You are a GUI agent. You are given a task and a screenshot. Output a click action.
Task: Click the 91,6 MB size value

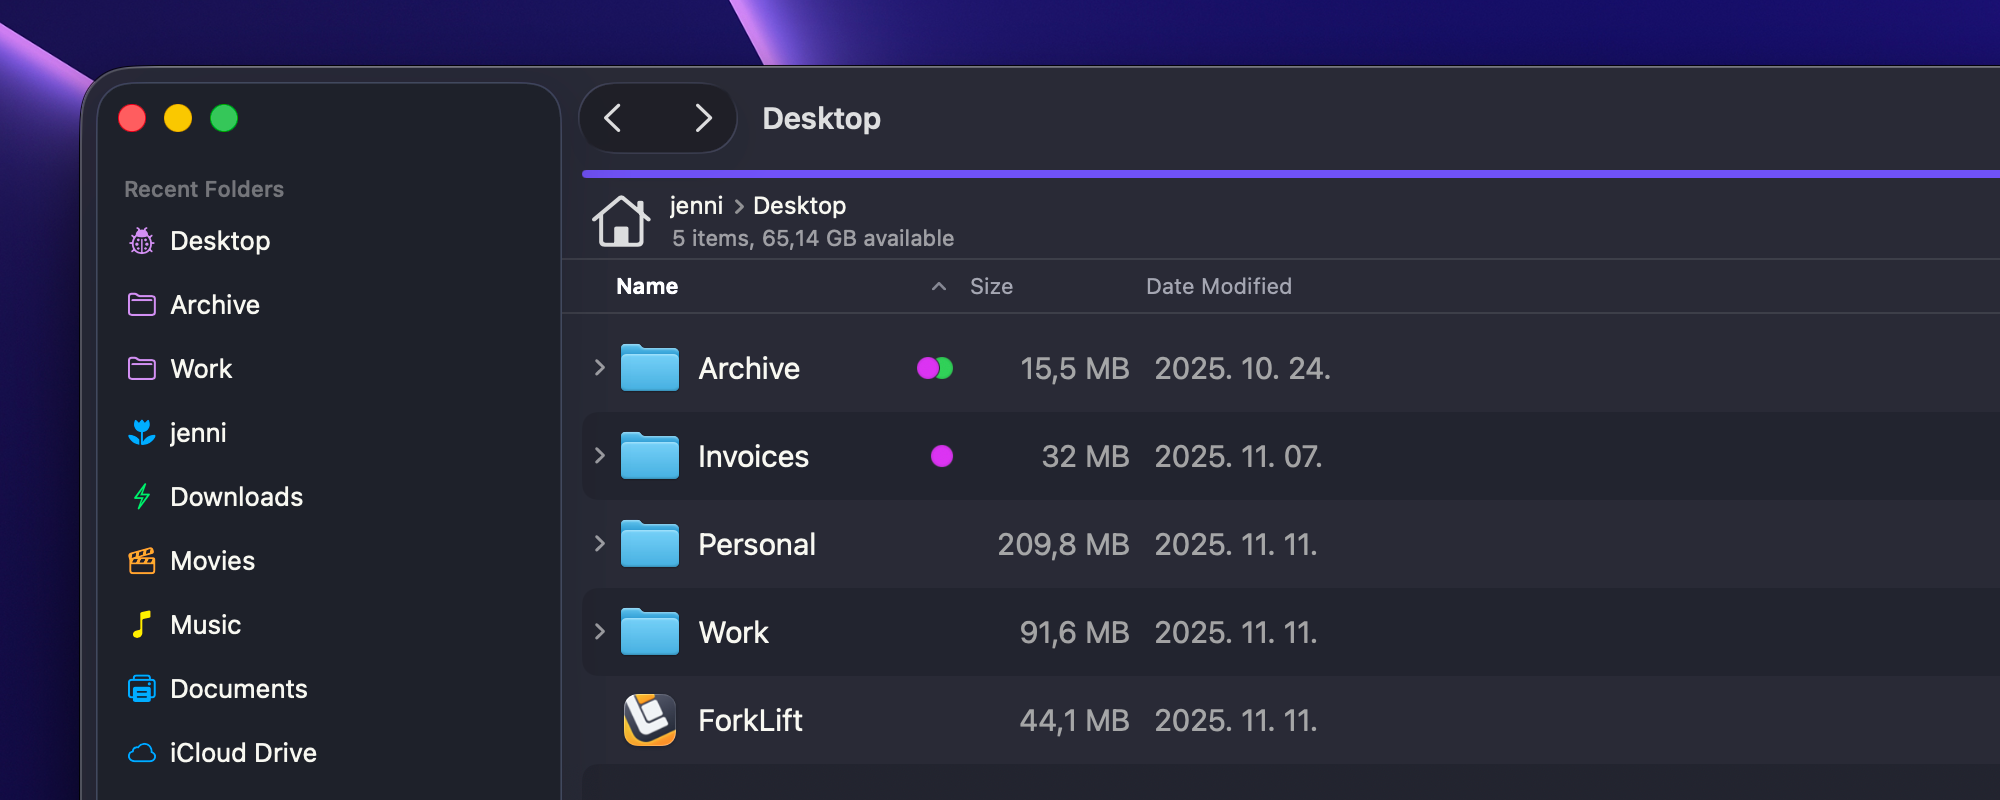pos(1074,633)
